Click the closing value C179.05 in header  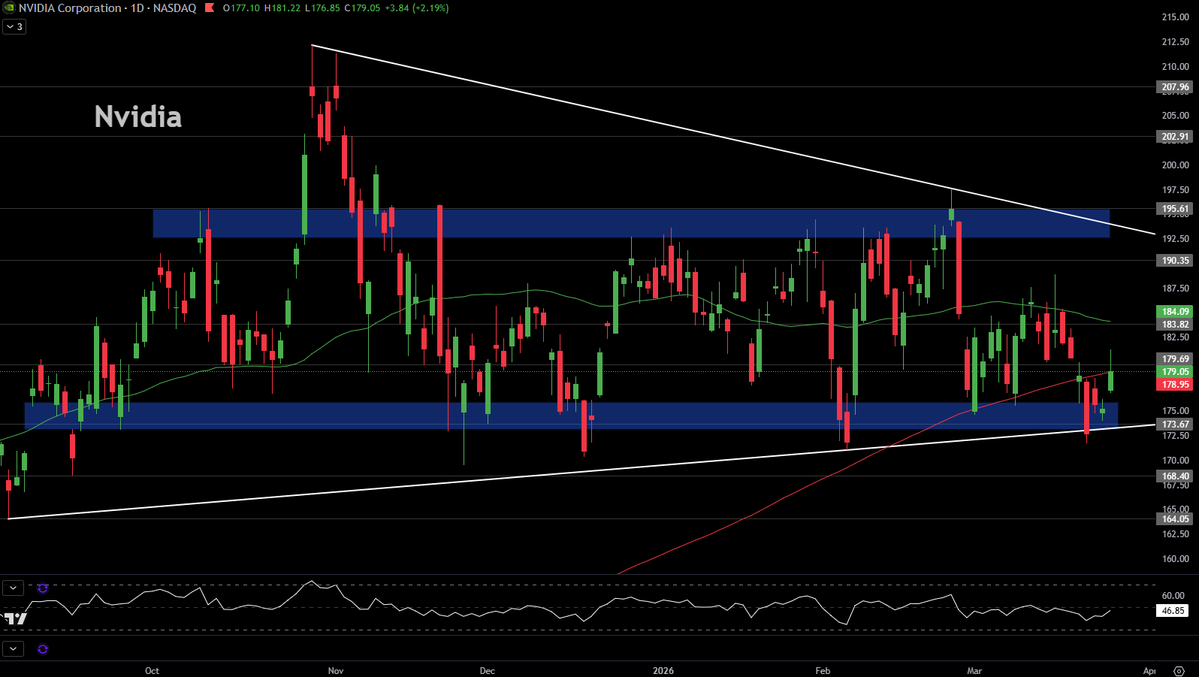pyautogui.click(x=364, y=8)
